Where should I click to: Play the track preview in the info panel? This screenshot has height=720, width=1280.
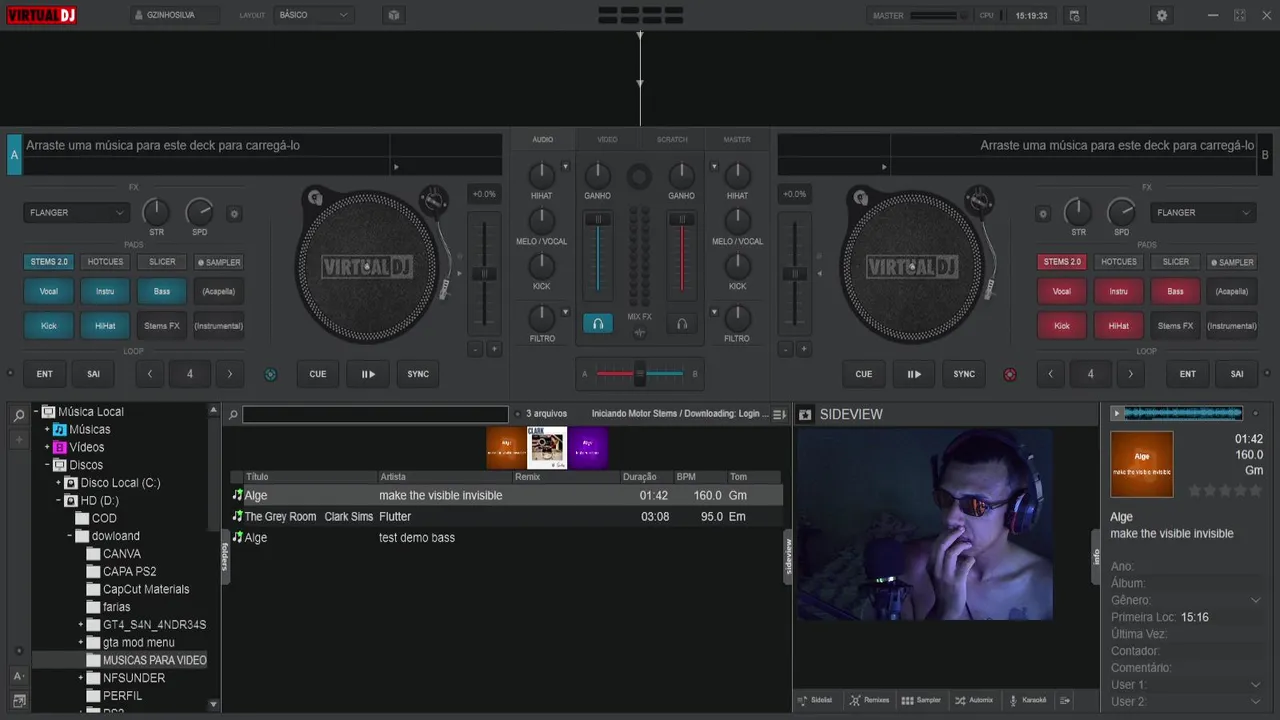(x=1117, y=412)
